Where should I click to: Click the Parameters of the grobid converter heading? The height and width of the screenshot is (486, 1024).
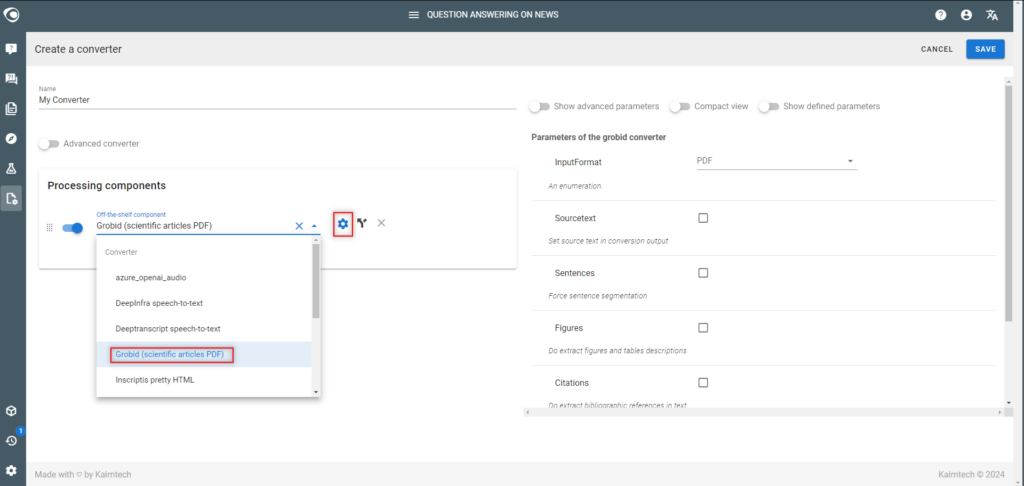pyautogui.click(x=599, y=137)
